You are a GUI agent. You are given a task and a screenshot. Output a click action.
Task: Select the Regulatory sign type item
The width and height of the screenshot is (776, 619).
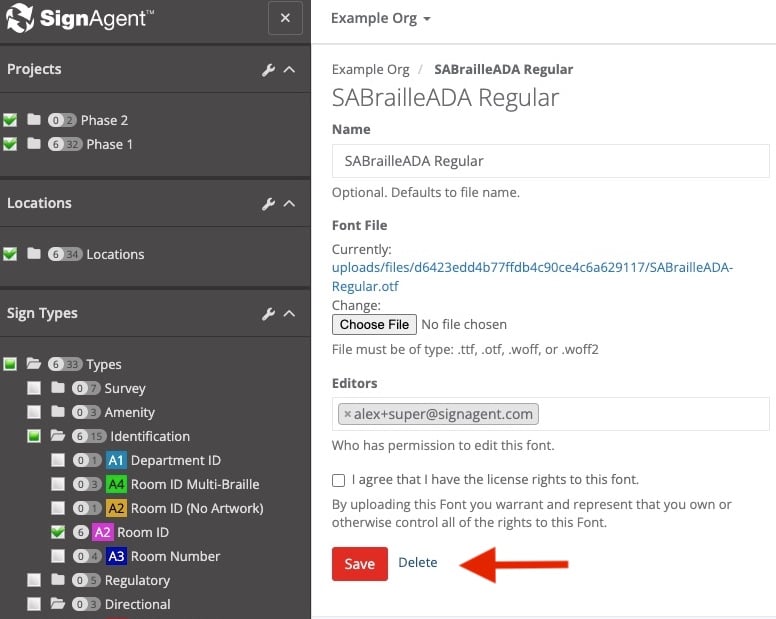click(138, 580)
